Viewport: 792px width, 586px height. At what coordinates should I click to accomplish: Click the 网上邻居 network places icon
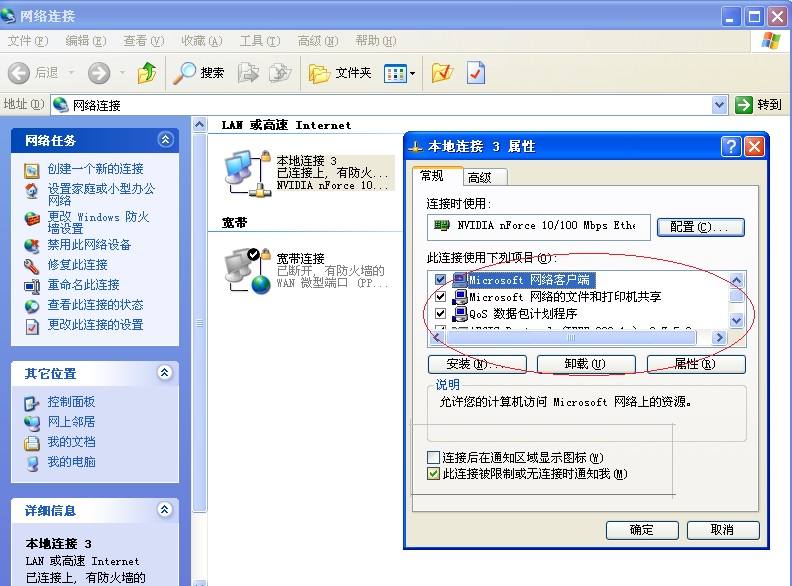coord(32,423)
